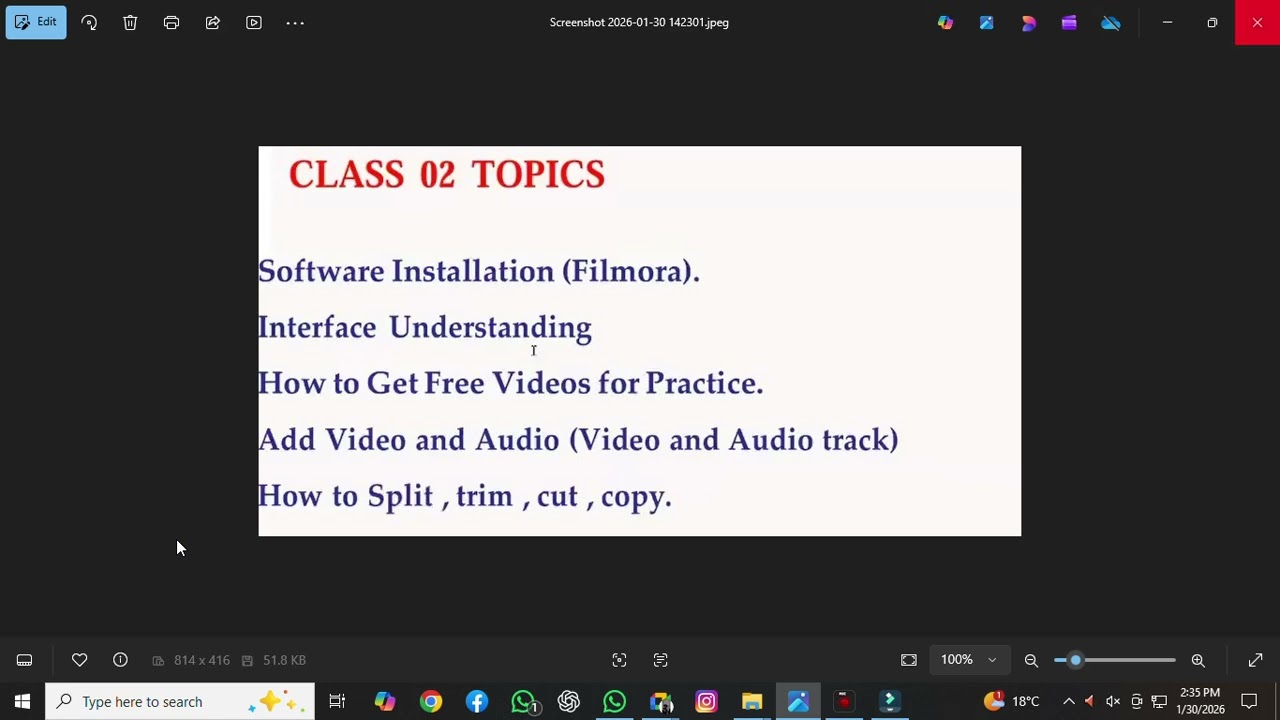
Task: Click the 18°C weather widget
Action: point(1012,701)
